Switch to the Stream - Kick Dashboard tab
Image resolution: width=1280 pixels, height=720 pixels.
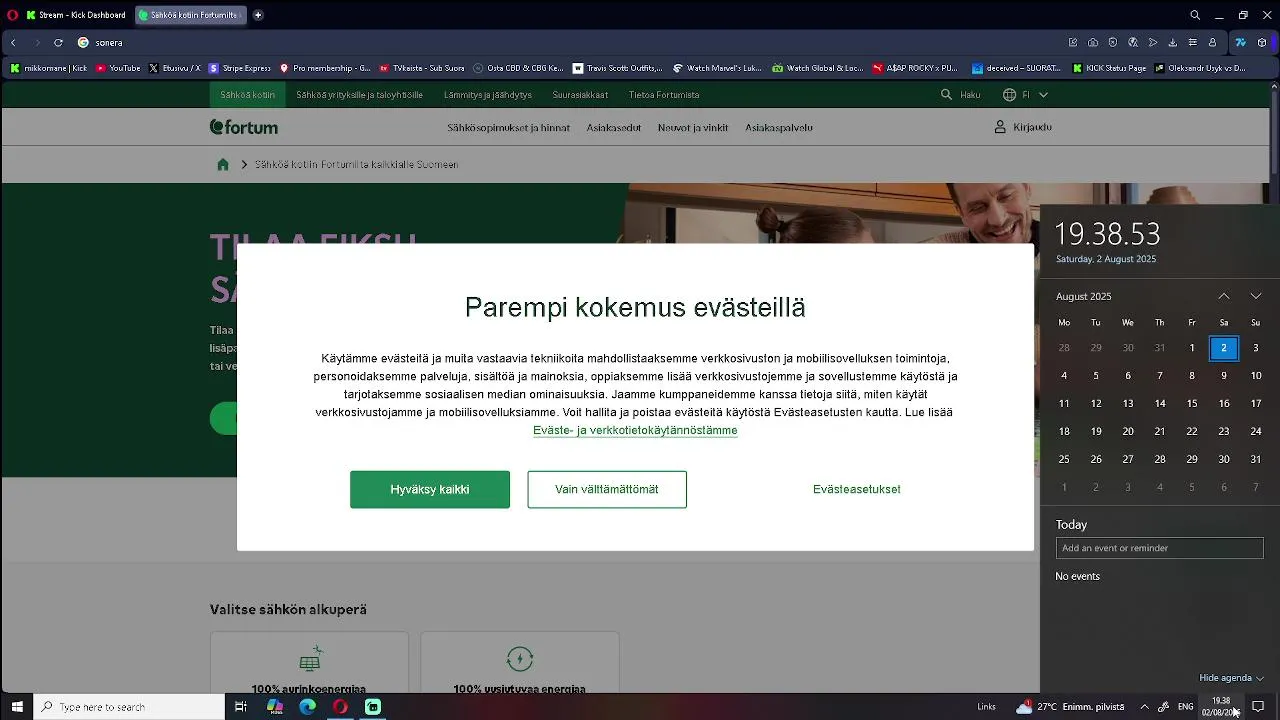pyautogui.click(x=76, y=15)
